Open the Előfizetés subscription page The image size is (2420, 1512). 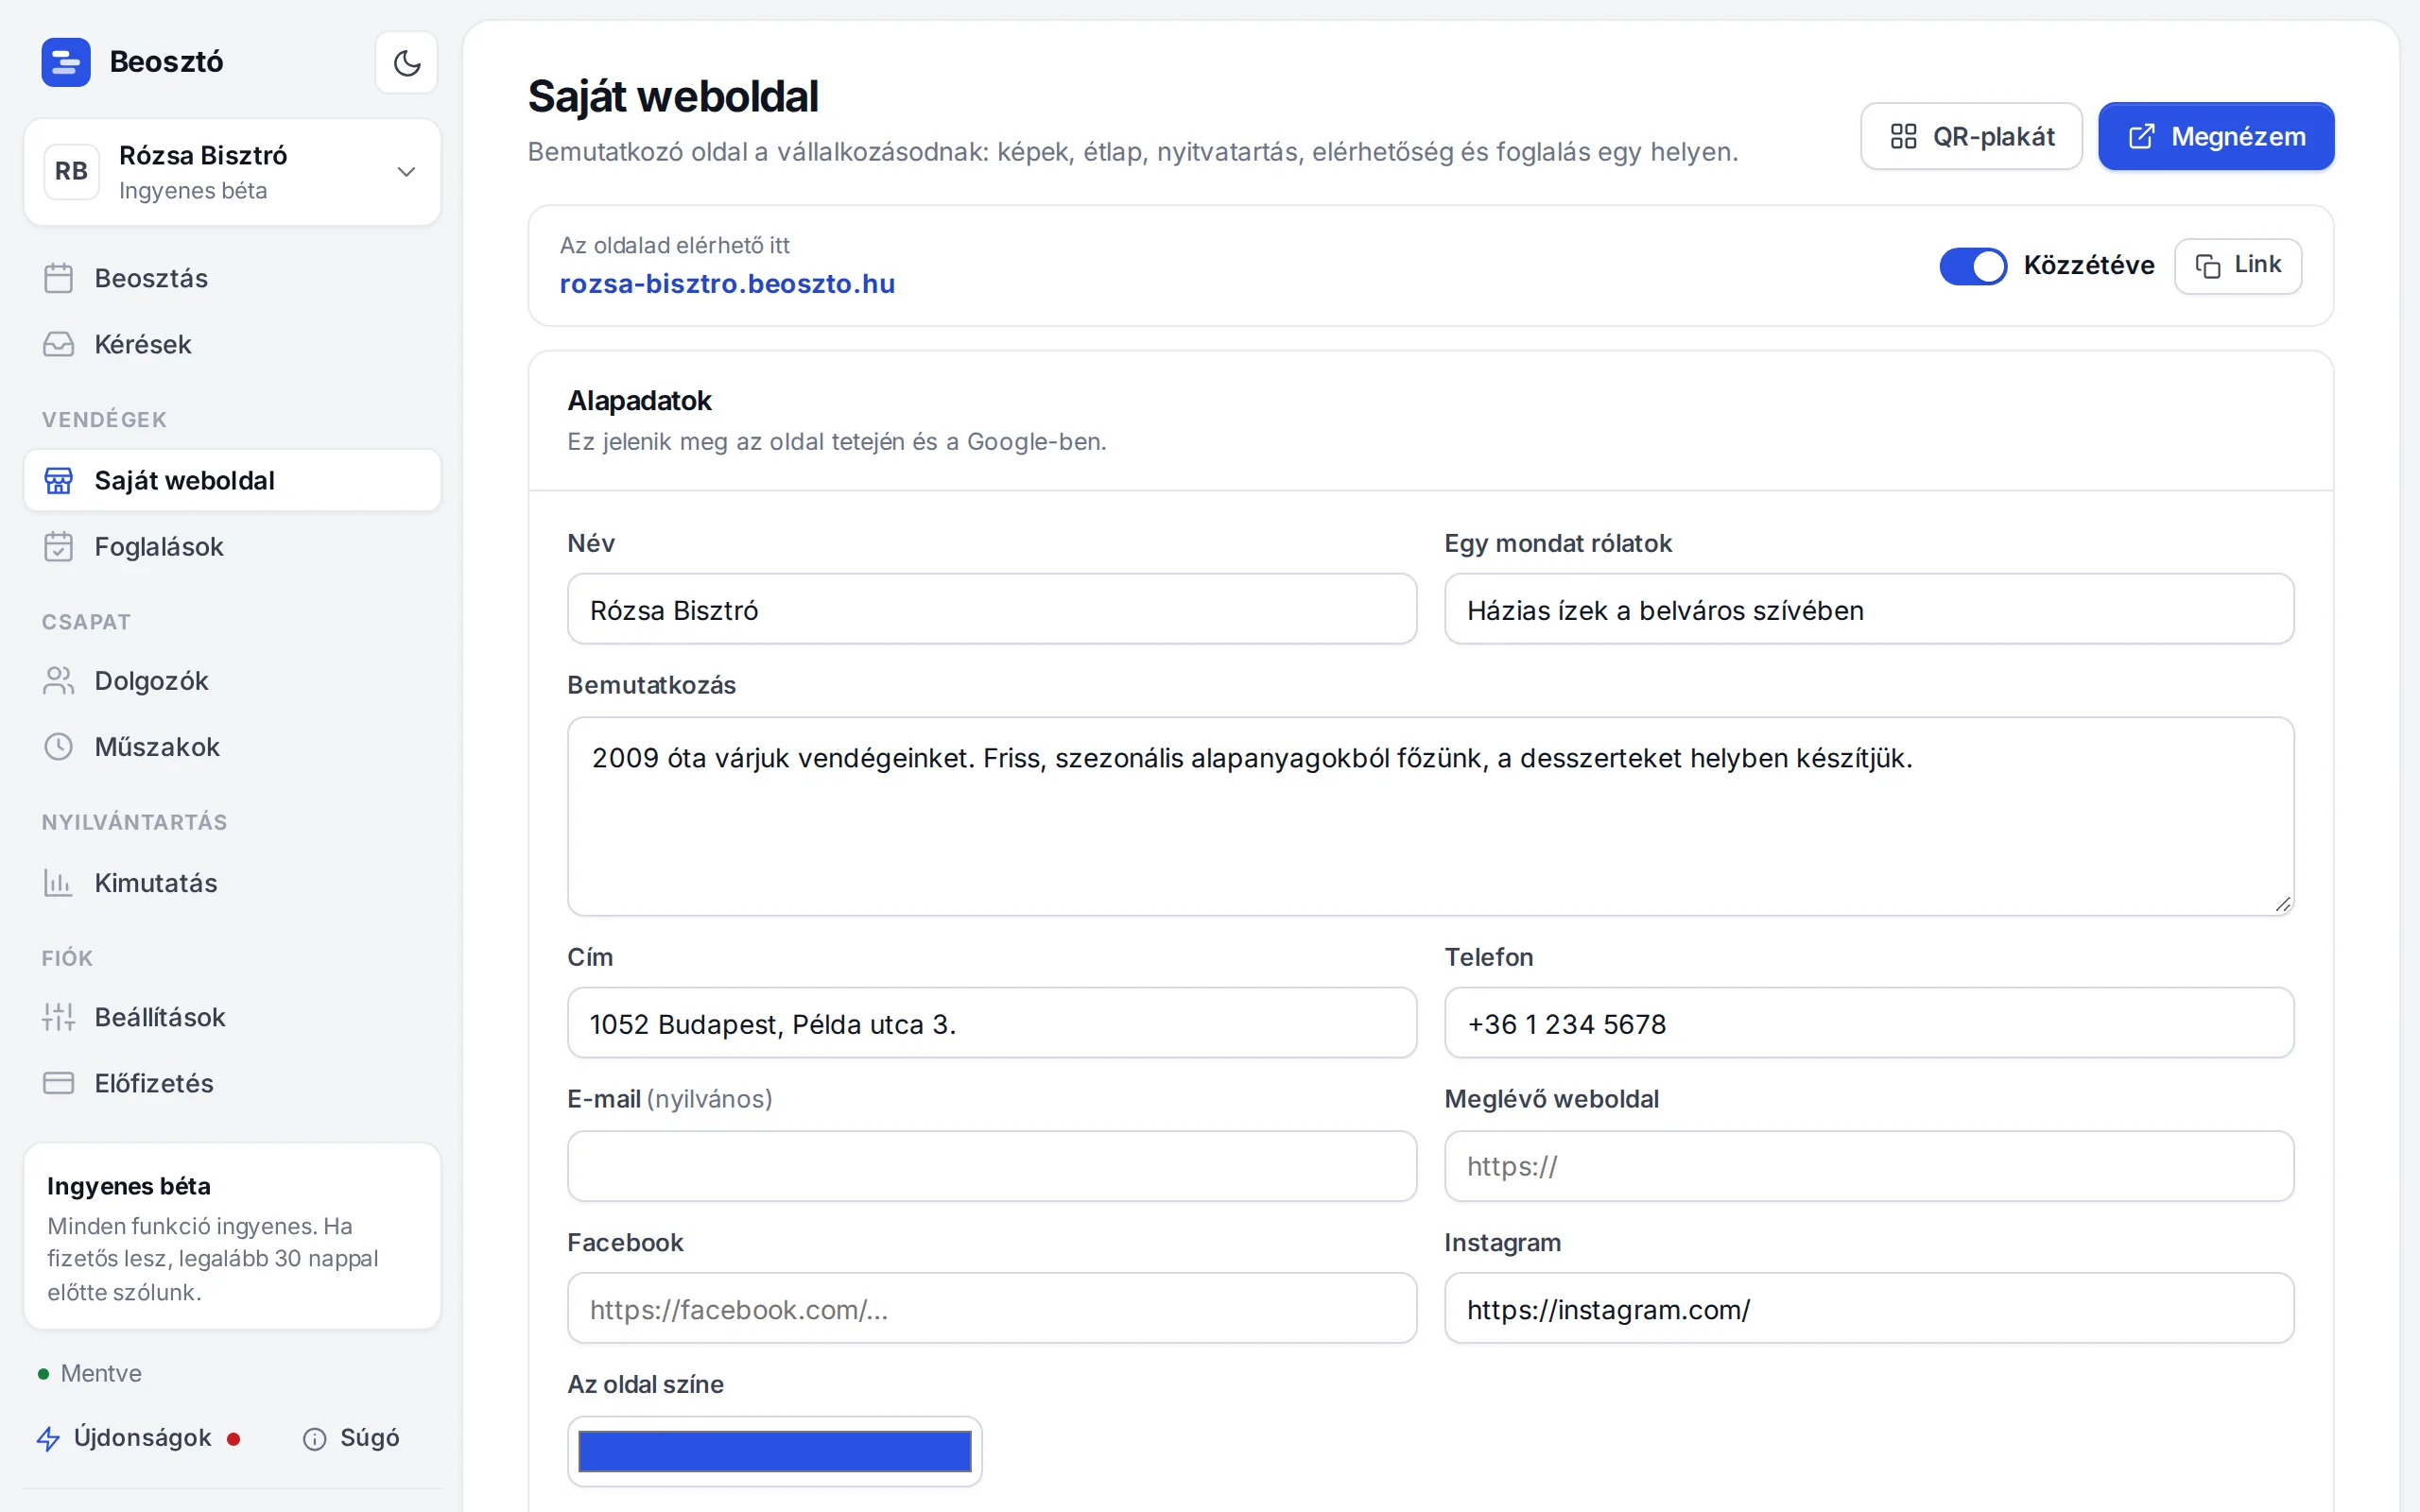pos(232,1083)
